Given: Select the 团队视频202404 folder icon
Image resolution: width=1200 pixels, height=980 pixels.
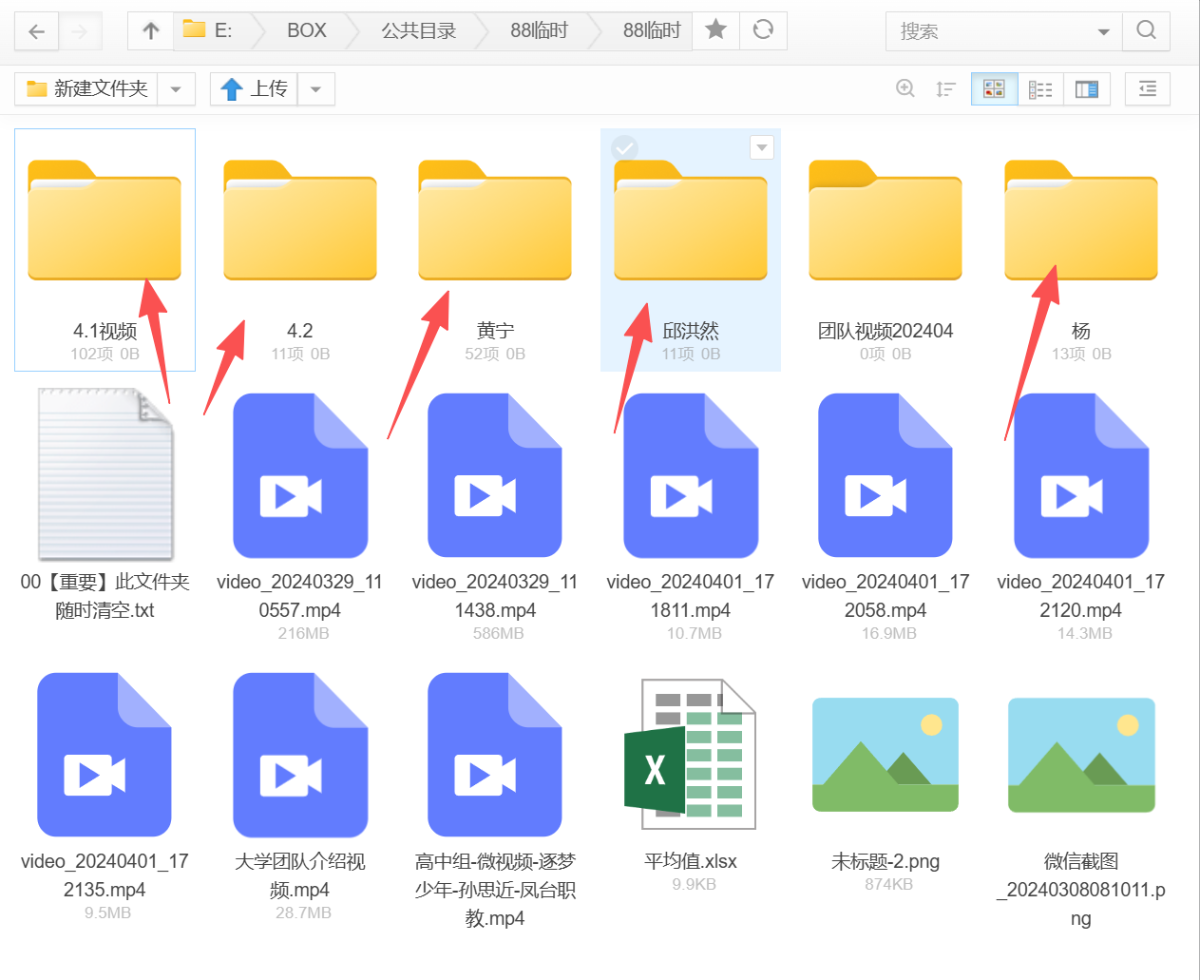Looking at the screenshot, I should (886, 220).
